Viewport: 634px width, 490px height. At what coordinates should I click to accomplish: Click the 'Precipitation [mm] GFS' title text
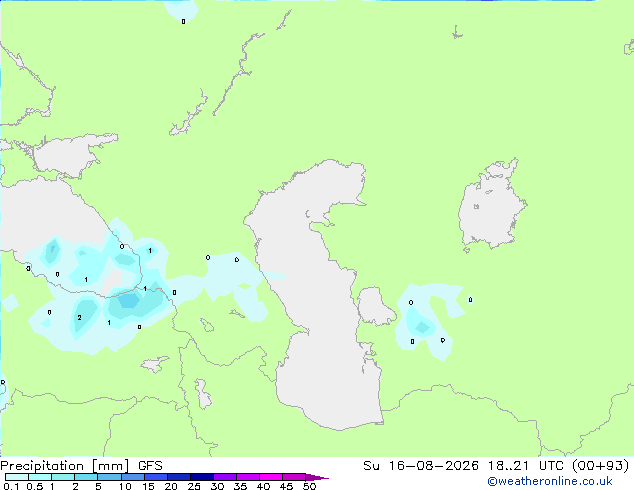81,466
